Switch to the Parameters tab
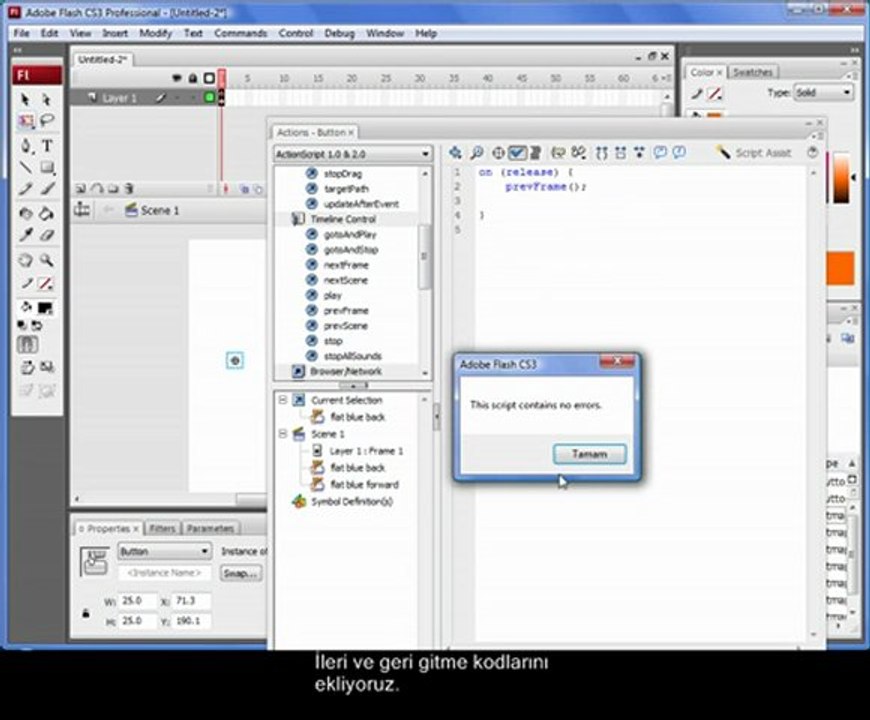The width and height of the screenshot is (870, 720). click(210, 528)
